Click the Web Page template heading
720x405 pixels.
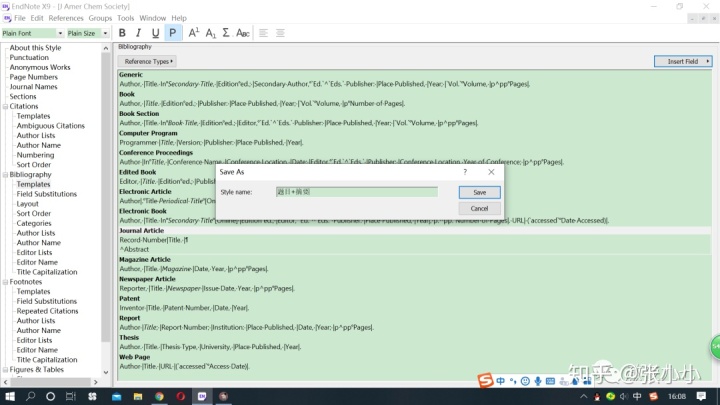pos(135,357)
